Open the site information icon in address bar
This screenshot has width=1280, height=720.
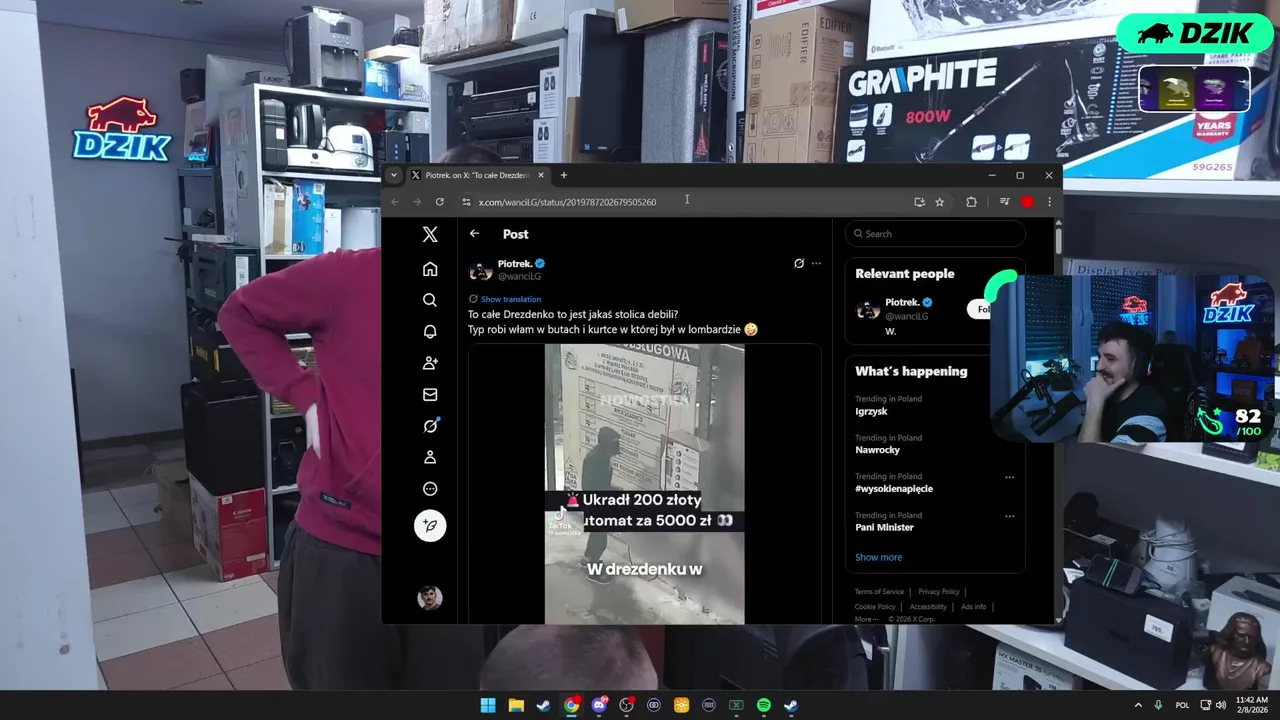[x=466, y=202]
